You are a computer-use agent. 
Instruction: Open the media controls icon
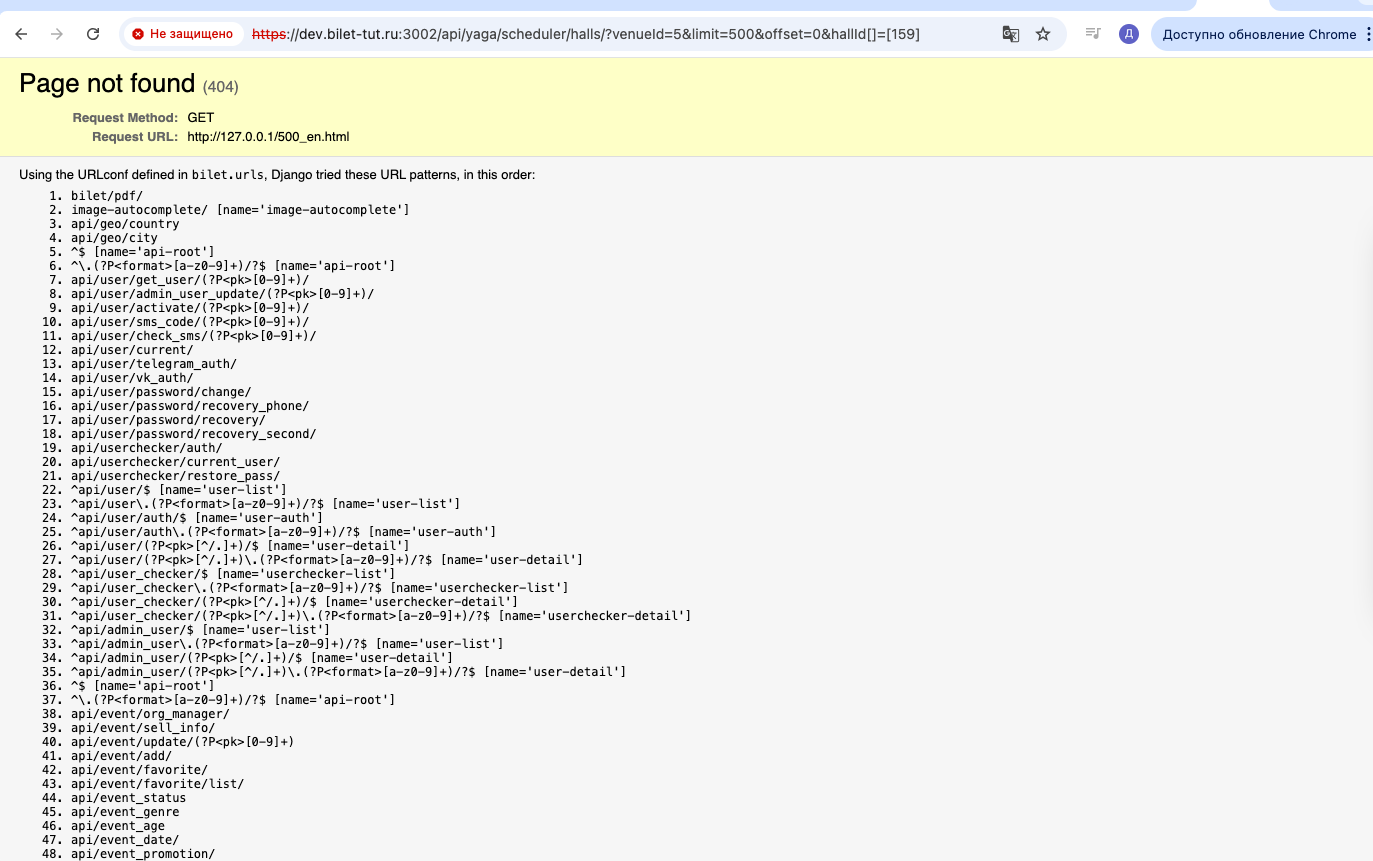[1093, 34]
